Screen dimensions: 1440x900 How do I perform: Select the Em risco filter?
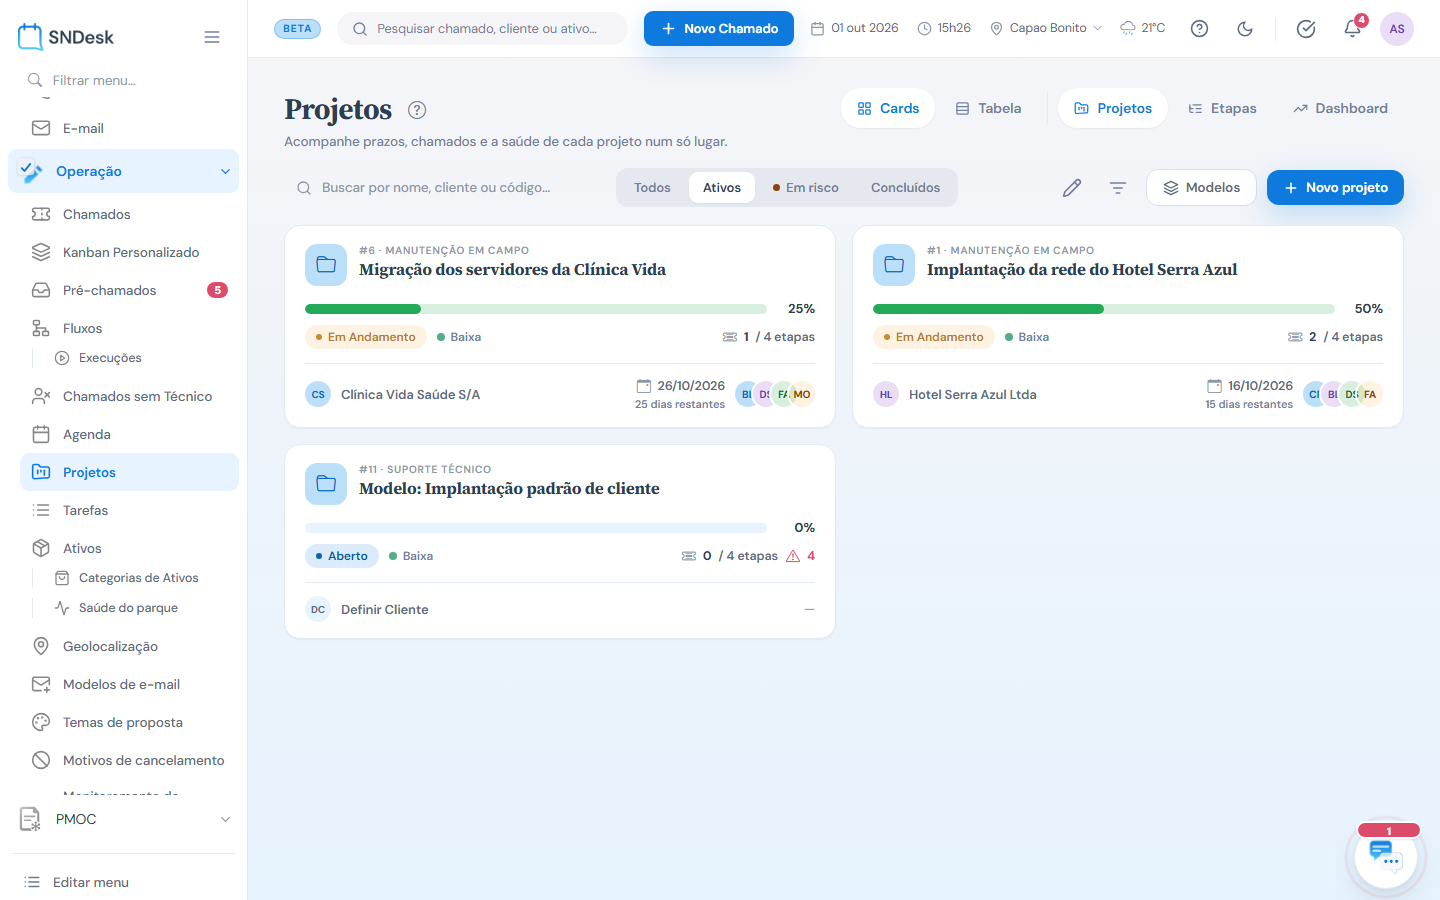(x=805, y=187)
